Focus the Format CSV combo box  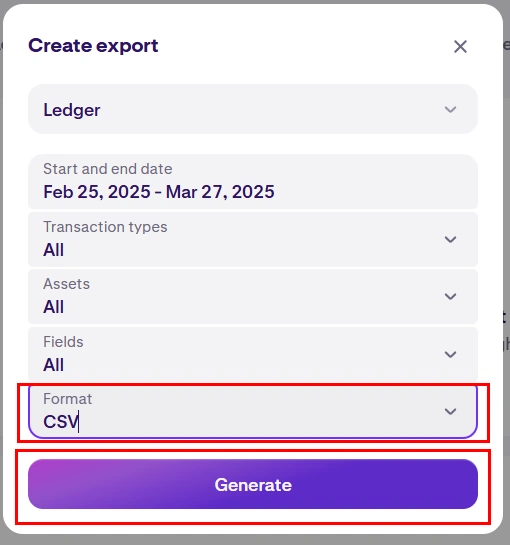point(253,412)
